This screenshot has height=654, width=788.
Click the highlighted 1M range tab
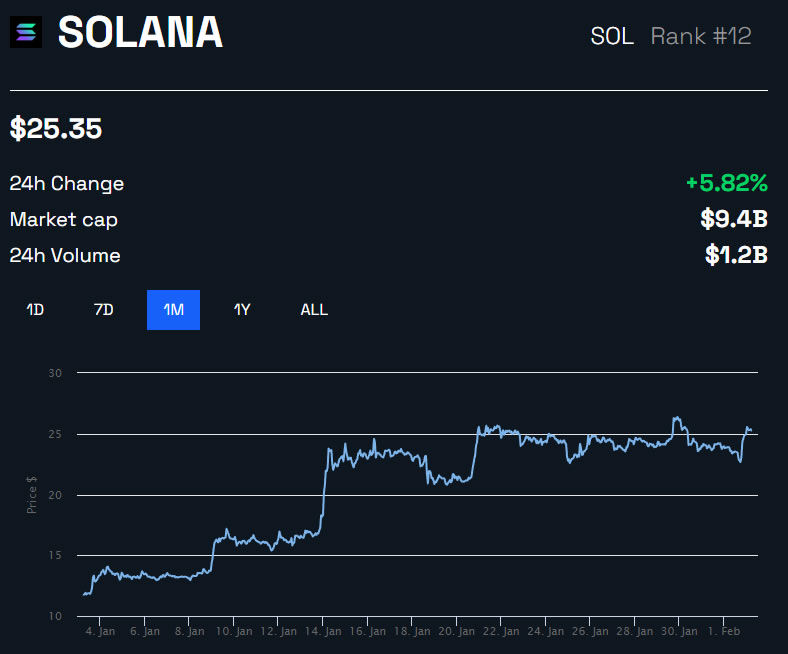tap(173, 310)
